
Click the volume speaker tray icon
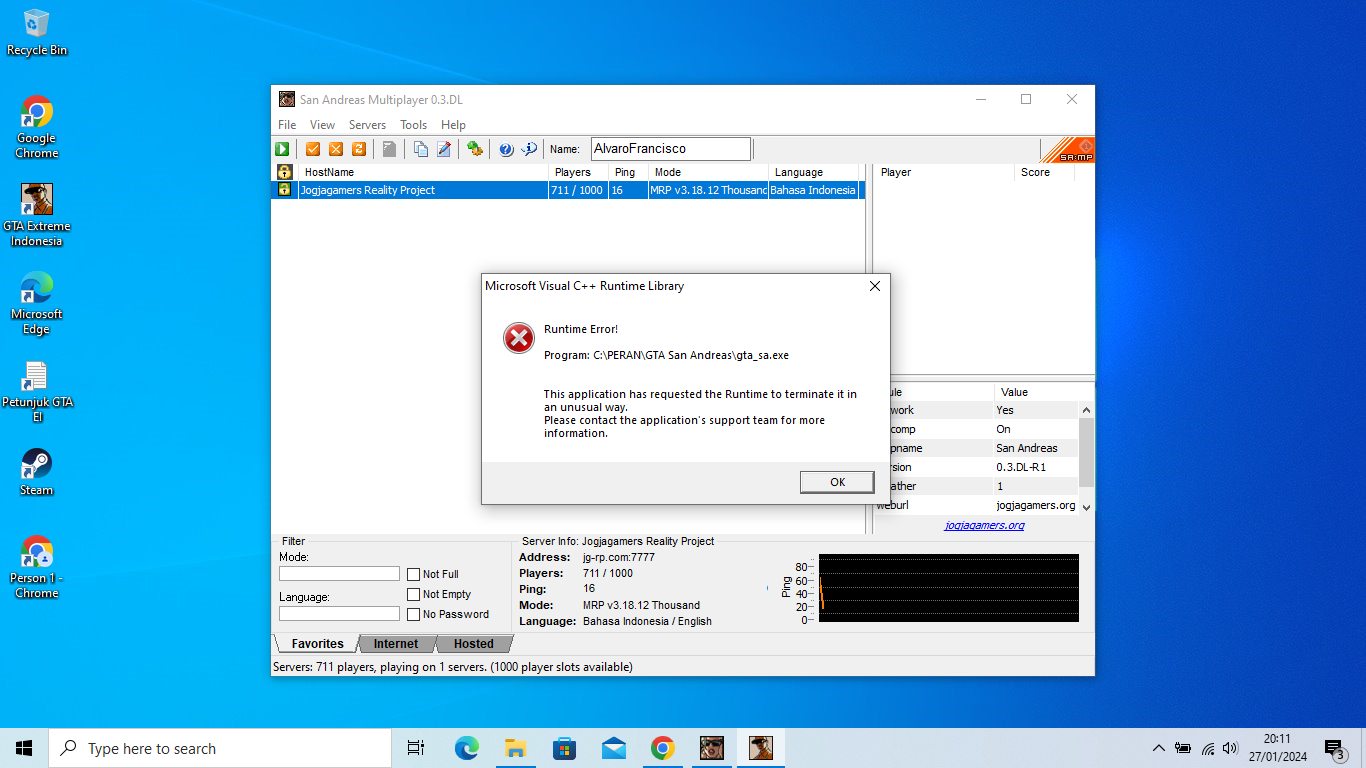tap(1230, 748)
